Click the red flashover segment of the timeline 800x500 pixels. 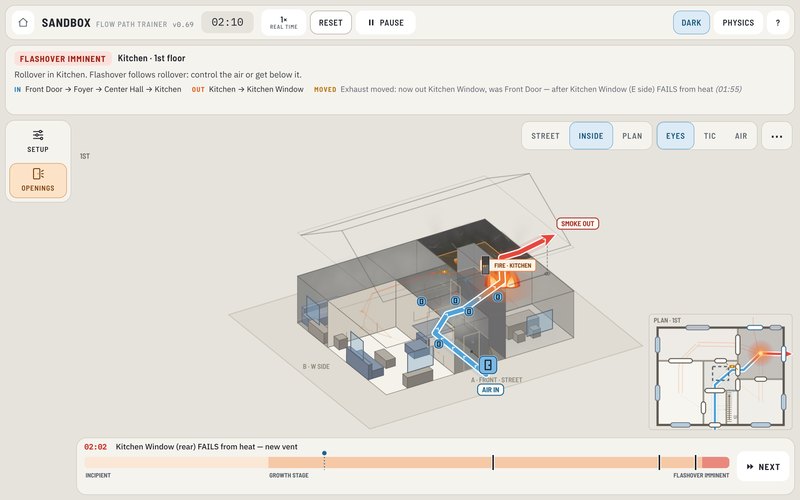tap(715, 463)
